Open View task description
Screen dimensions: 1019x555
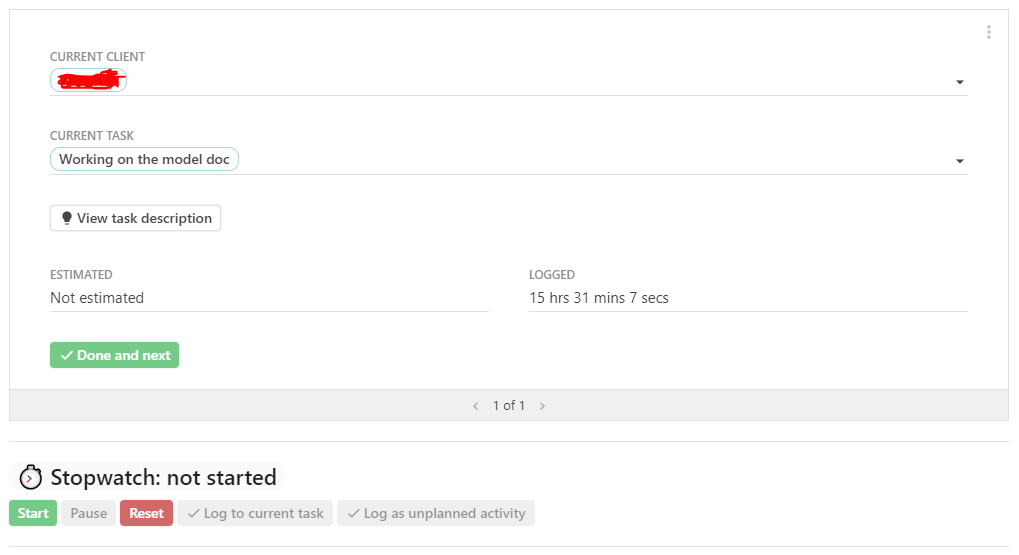click(135, 218)
